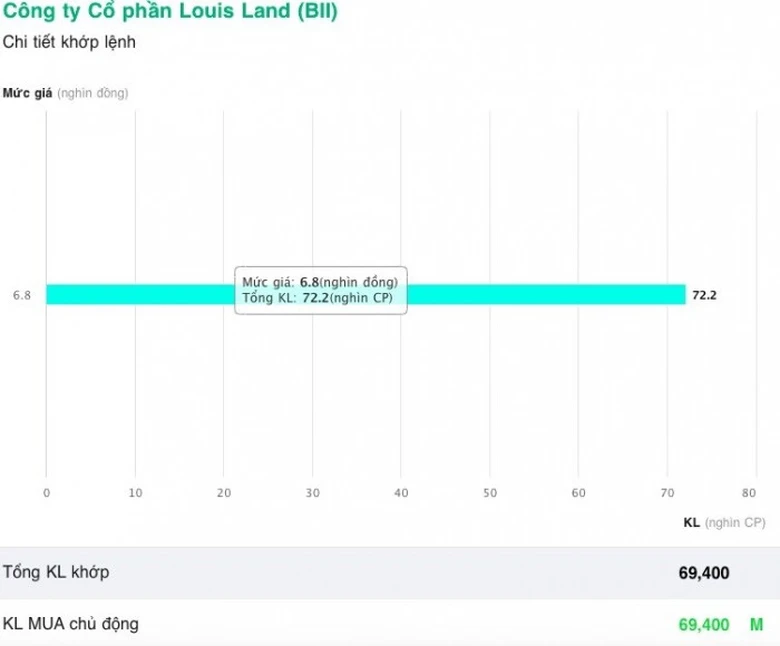The height and width of the screenshot is (646, 780).
Task: Select the Chi tiết khớp lệnh heading
Action: (70, 42)
